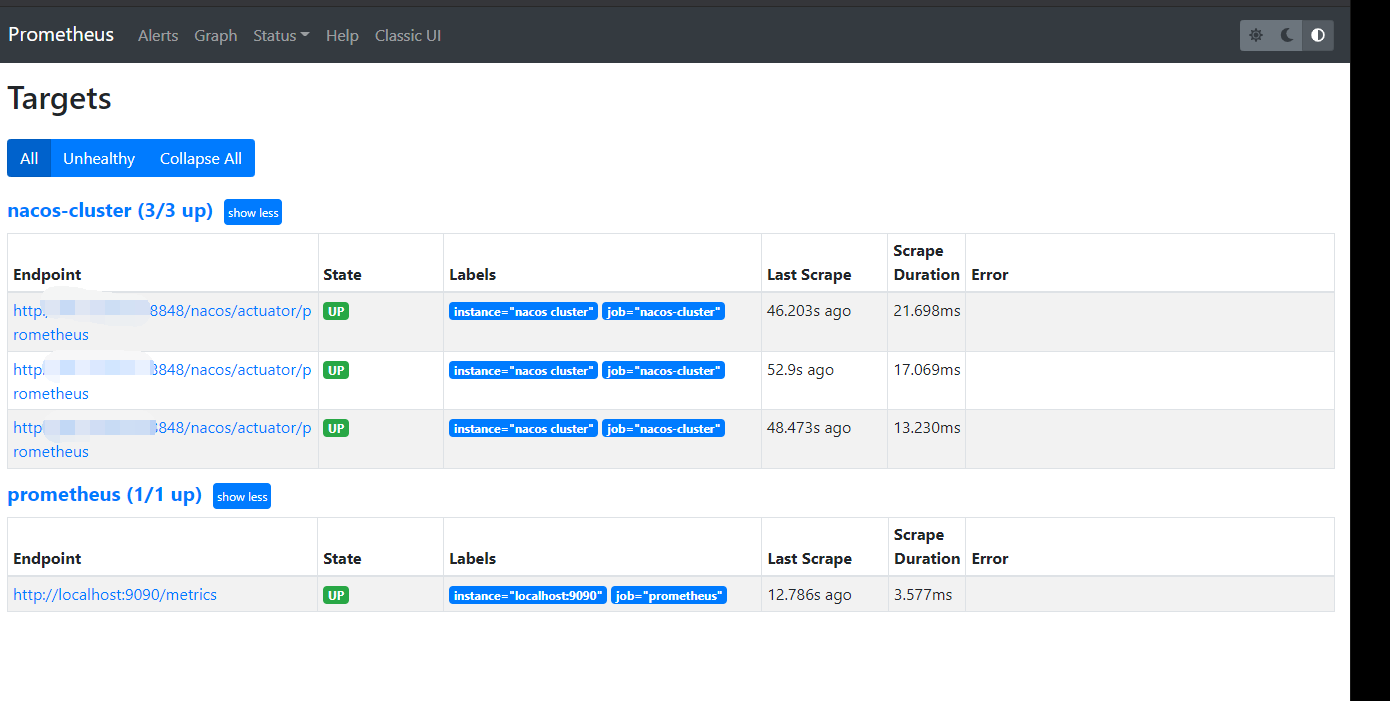The height and width of the screenshot is (701, 1390).
Task: Open the prometheus (1/1 up) heading
Action: pos(104,494)
